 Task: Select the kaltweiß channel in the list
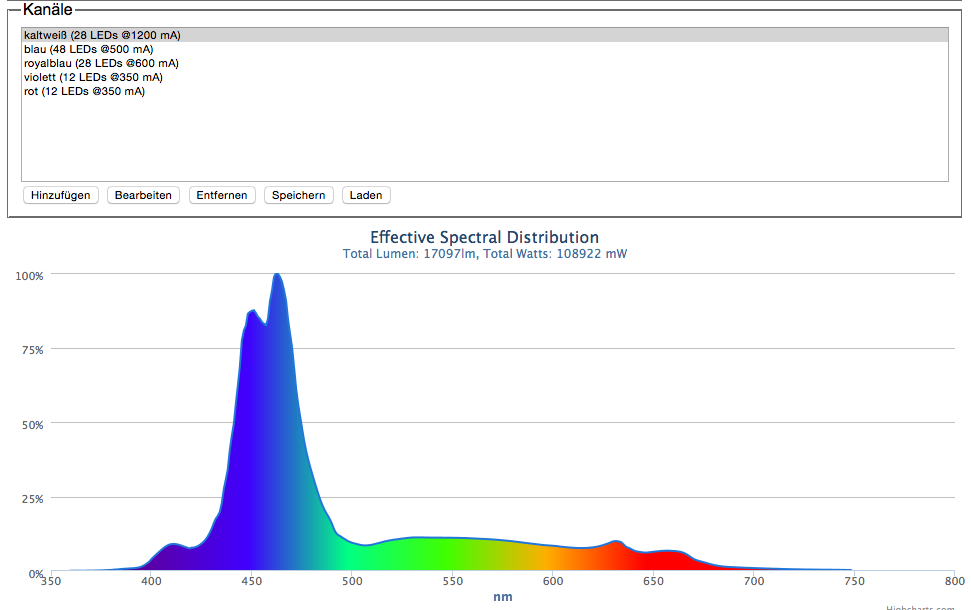point(102,35)
